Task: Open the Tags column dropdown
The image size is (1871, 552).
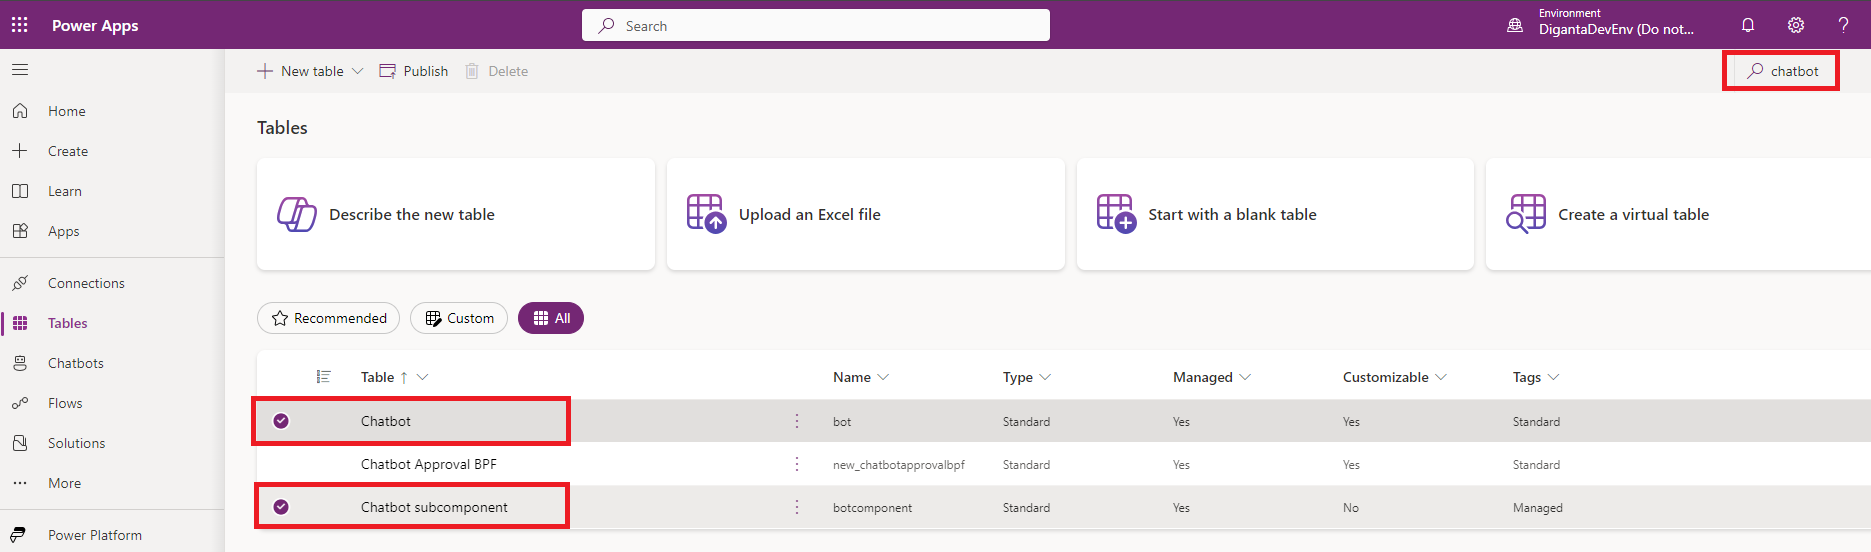Action: click(x=1553, y=377)
